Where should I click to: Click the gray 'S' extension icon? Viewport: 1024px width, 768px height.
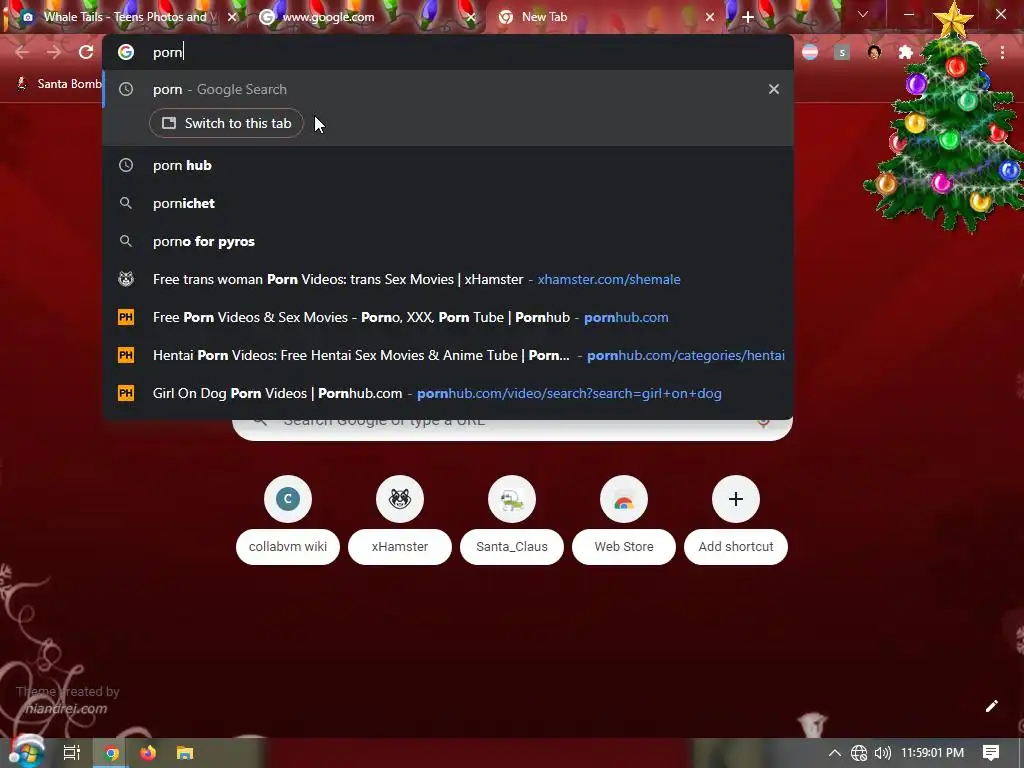pos(842,52)
